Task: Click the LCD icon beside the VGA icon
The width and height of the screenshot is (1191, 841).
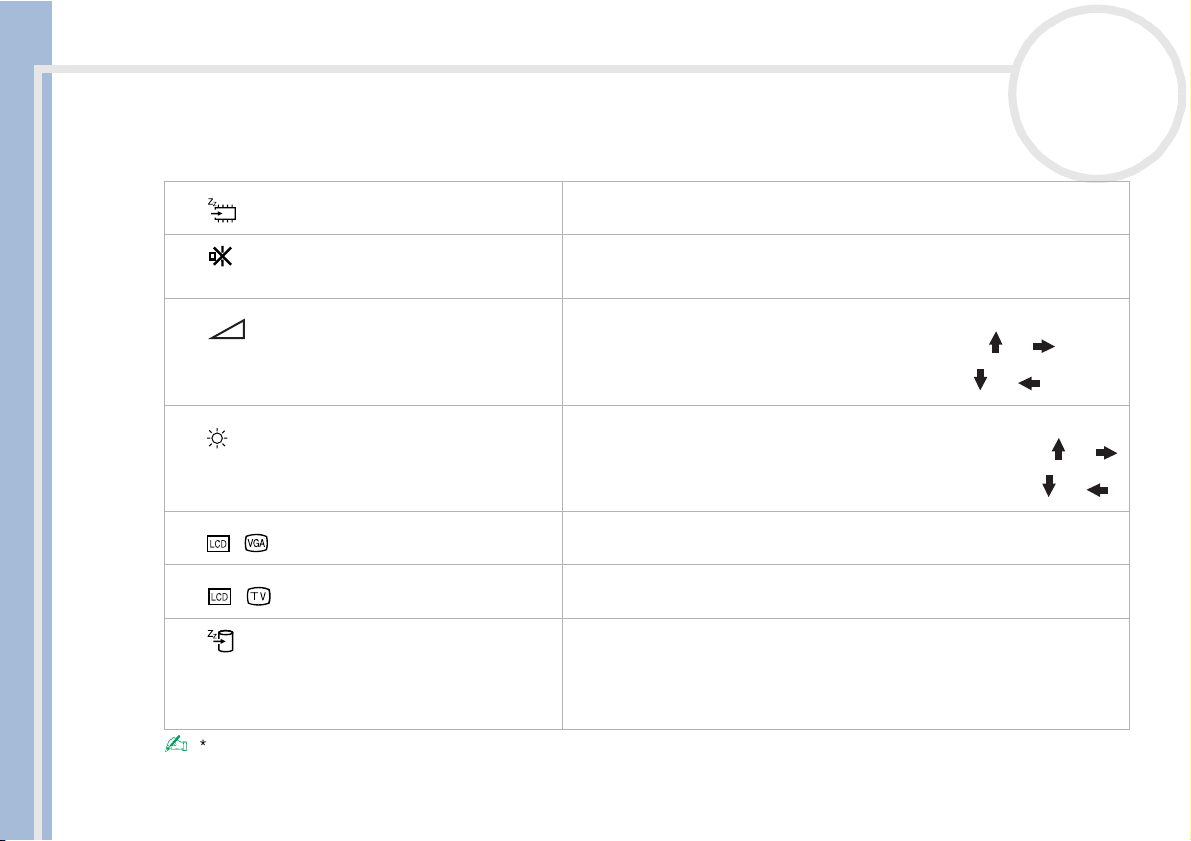Action: tap(218, 544)
